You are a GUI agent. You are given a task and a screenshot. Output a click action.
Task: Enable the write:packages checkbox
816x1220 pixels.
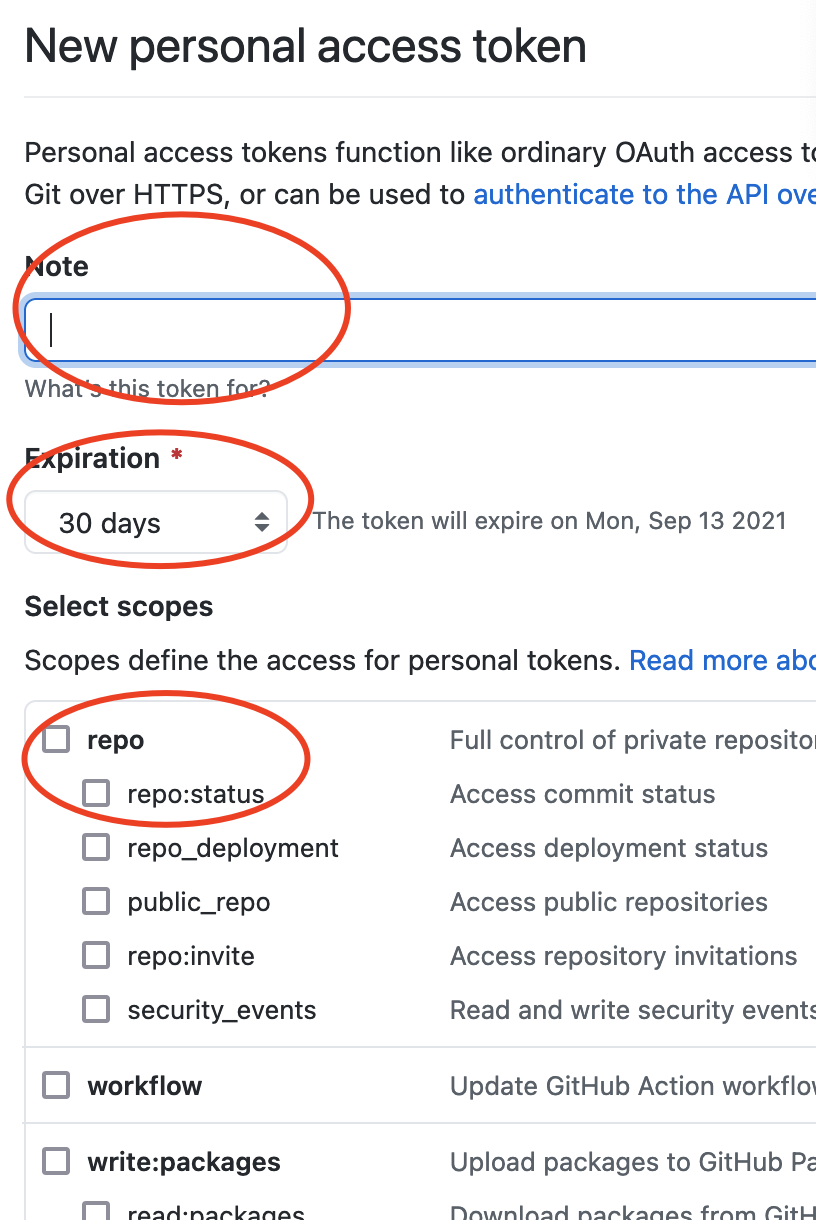[56, 1162]
